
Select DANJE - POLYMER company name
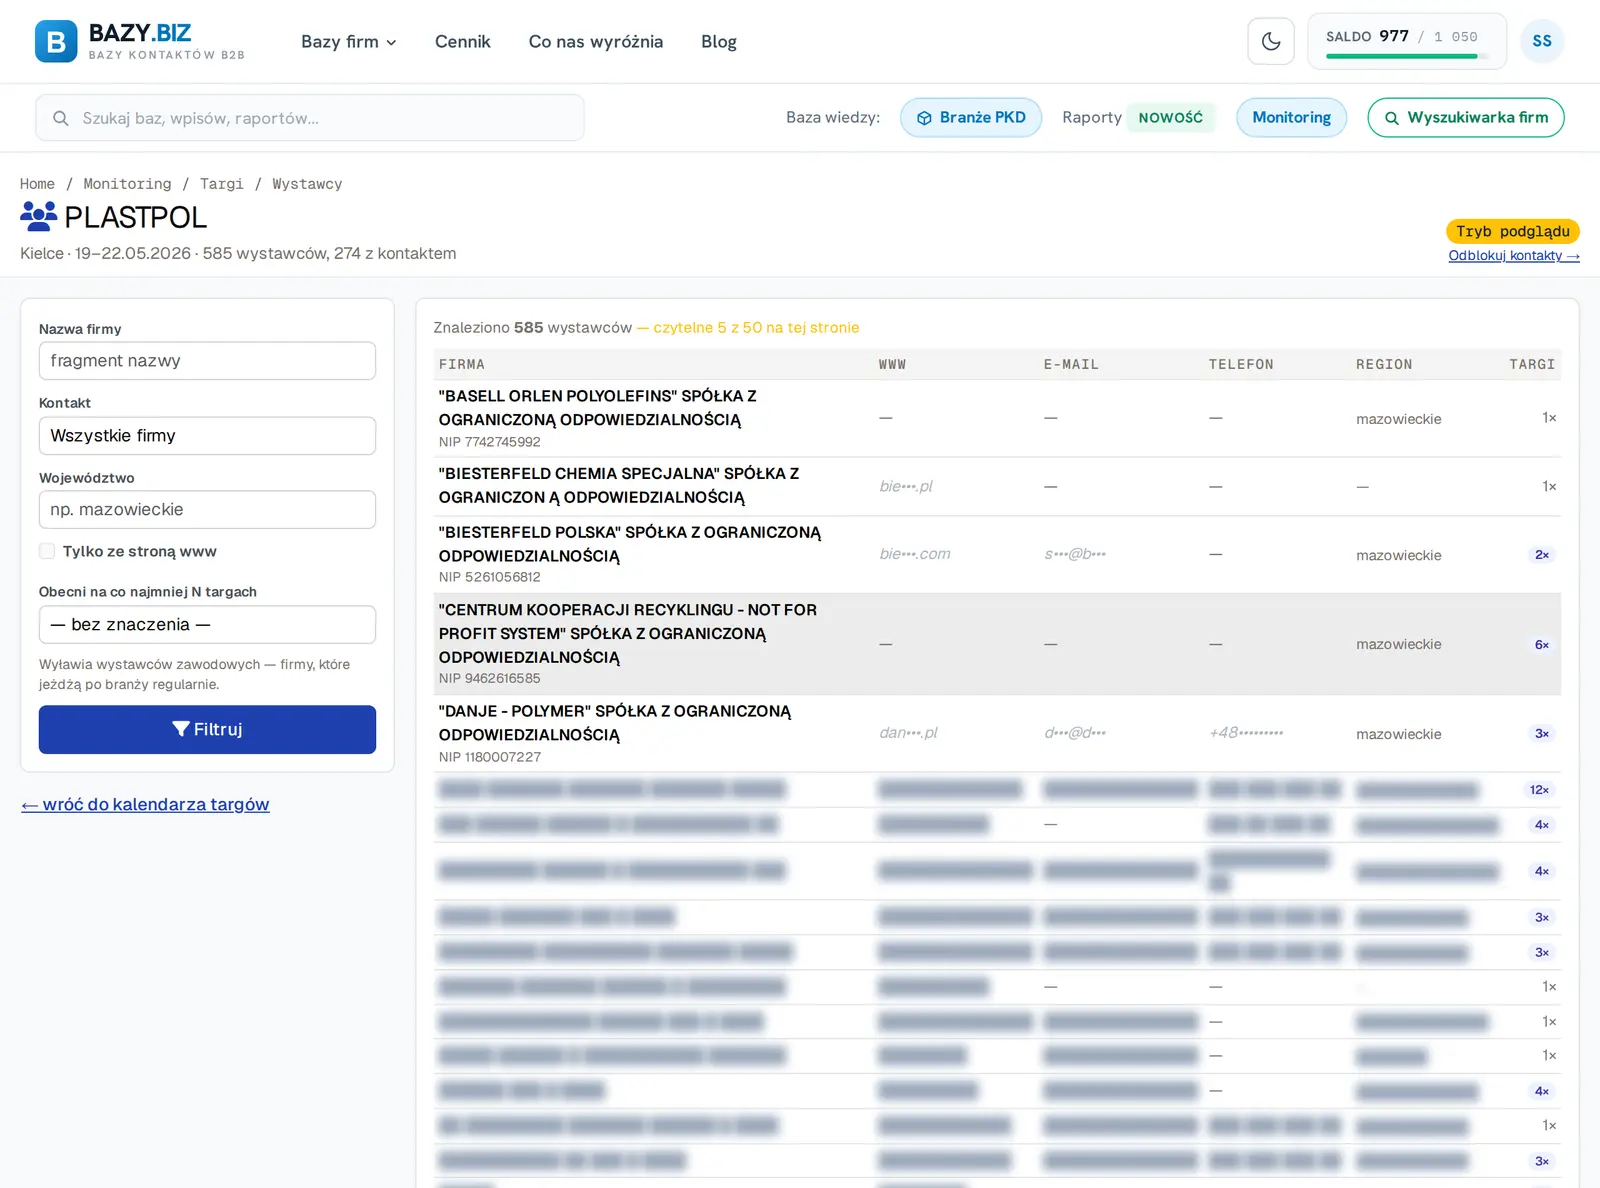point(615,723)
